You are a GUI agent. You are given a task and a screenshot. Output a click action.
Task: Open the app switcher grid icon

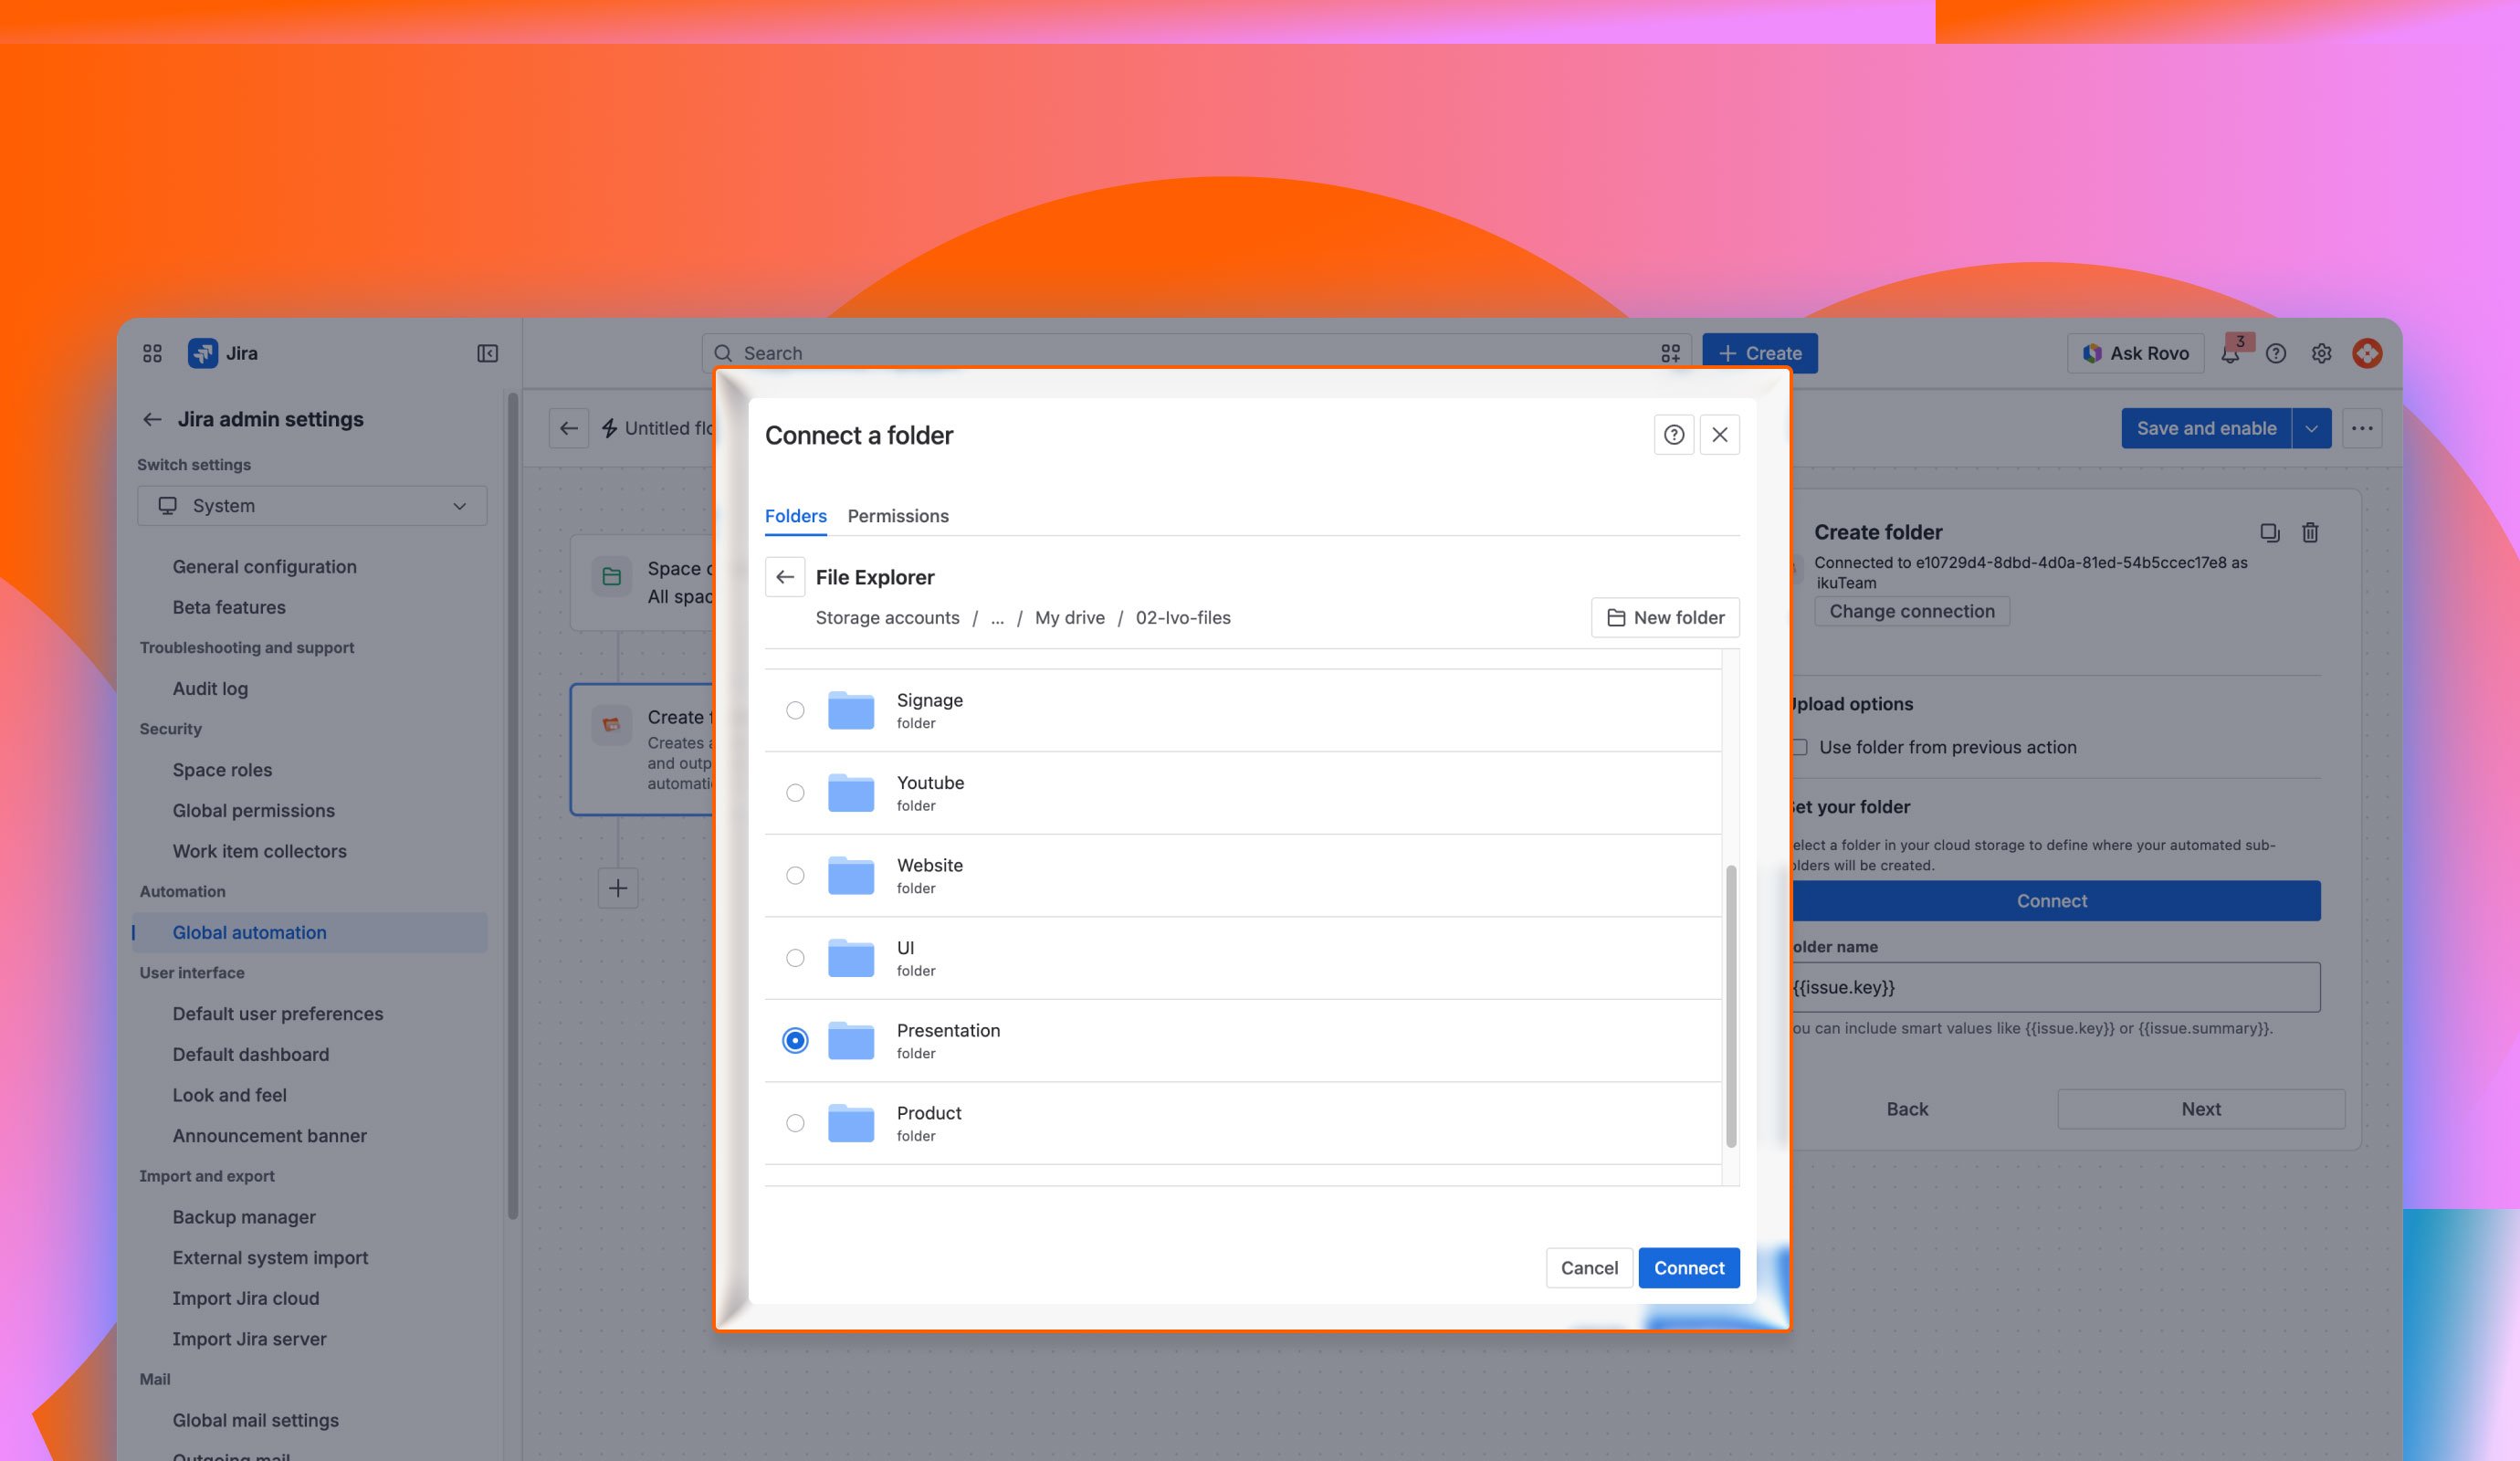pos(152,353)
